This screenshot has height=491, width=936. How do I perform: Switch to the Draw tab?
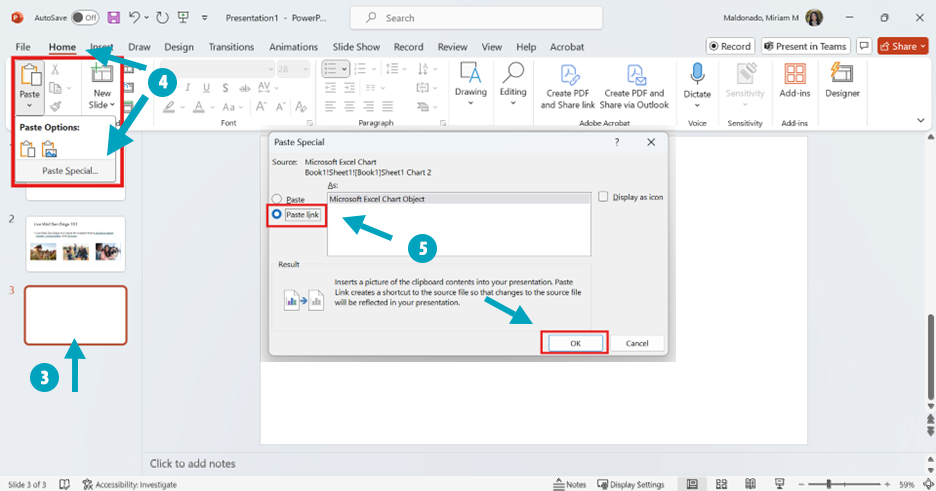tap(139, 47)
